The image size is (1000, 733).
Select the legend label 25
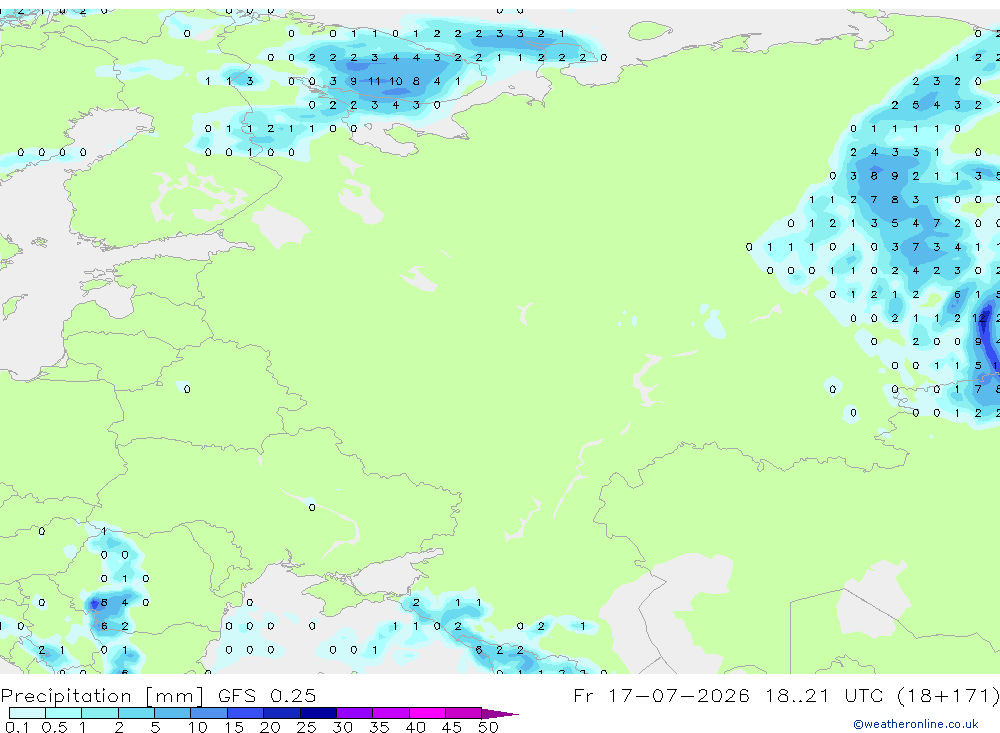(306, 727)
